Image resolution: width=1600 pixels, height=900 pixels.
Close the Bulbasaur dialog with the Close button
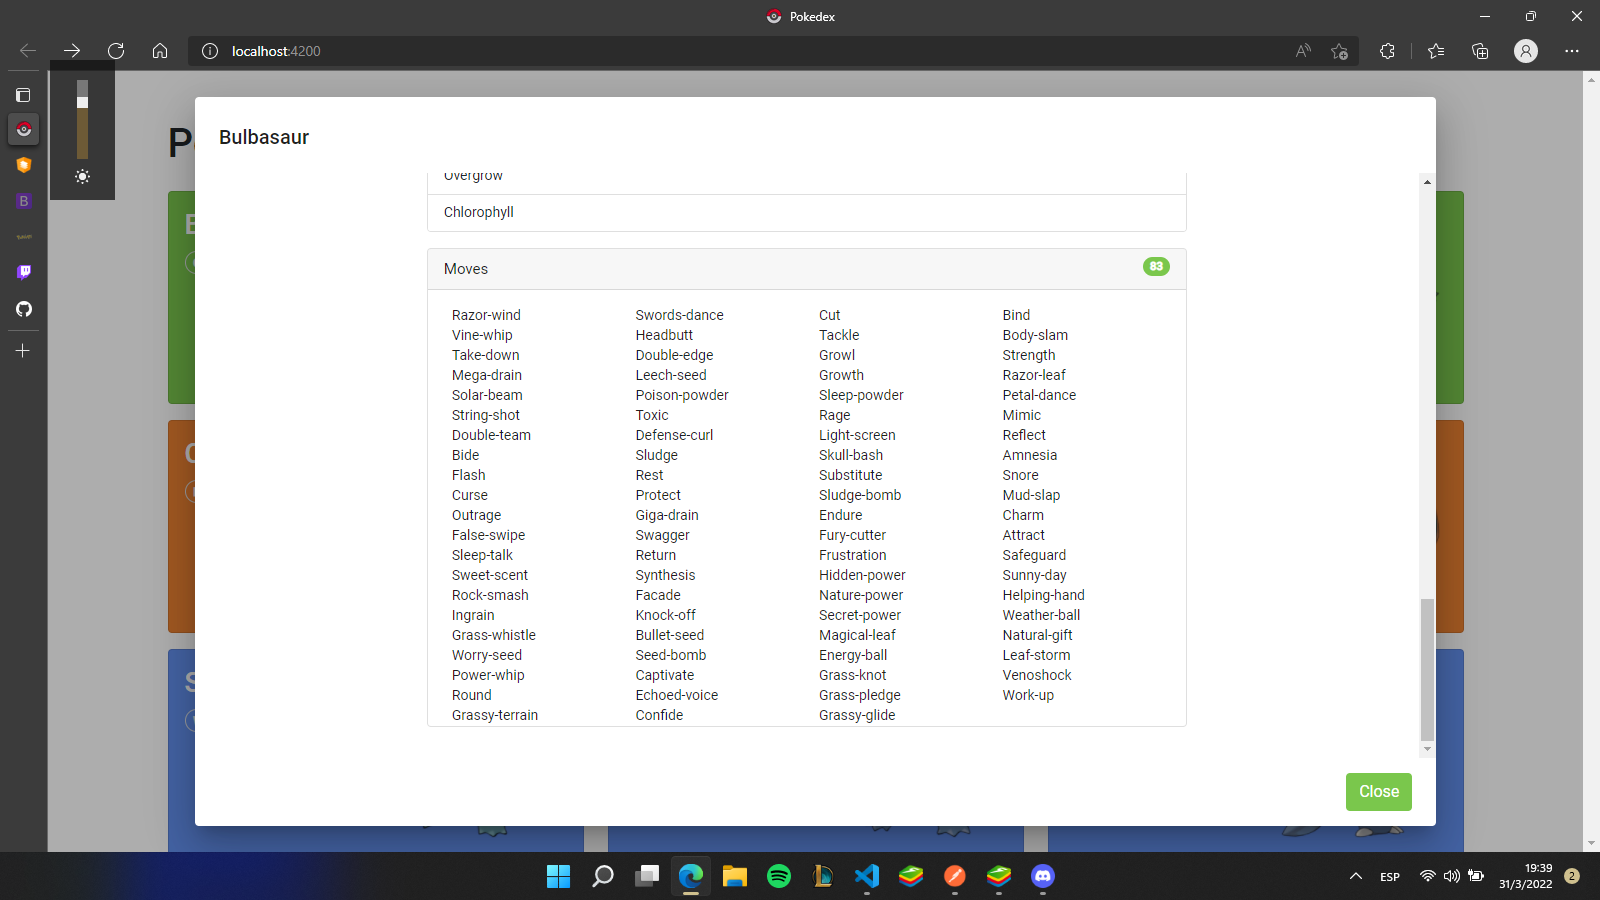point(1378,792)
